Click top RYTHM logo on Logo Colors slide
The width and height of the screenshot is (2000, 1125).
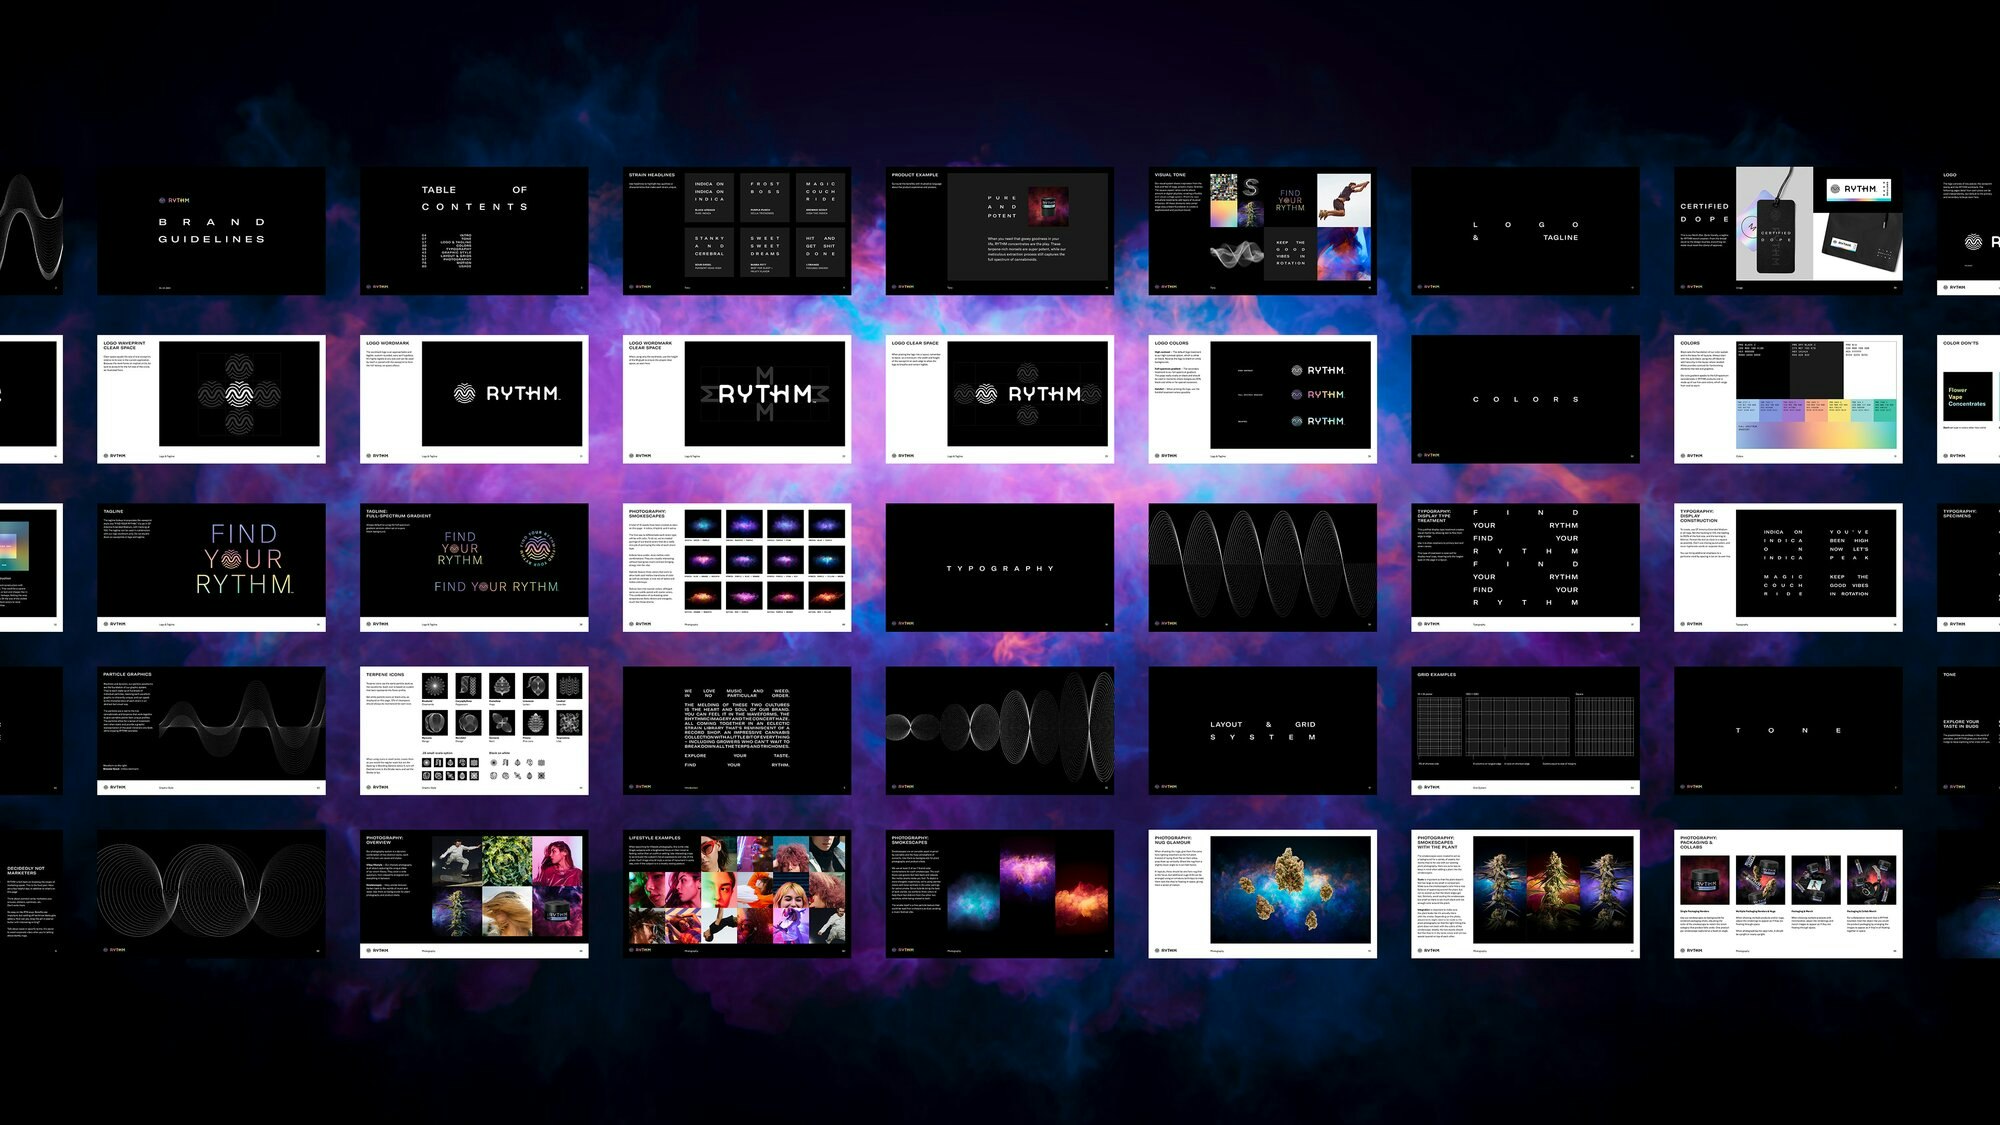tap(1317, 370)
